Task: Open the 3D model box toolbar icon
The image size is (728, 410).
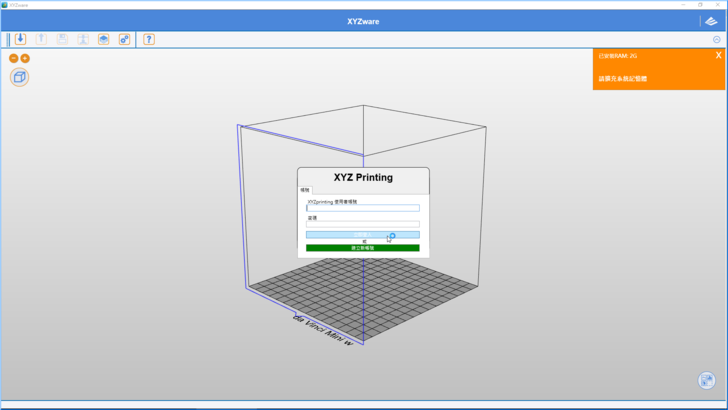Action: (104, 39)
